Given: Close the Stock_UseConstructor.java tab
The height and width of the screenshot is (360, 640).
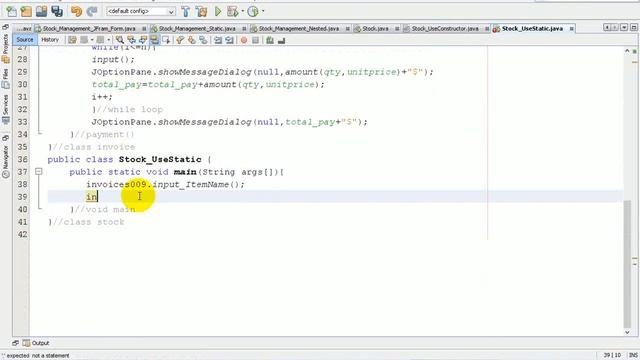Looking at the screenshot, I should click(x=487, y=29).
